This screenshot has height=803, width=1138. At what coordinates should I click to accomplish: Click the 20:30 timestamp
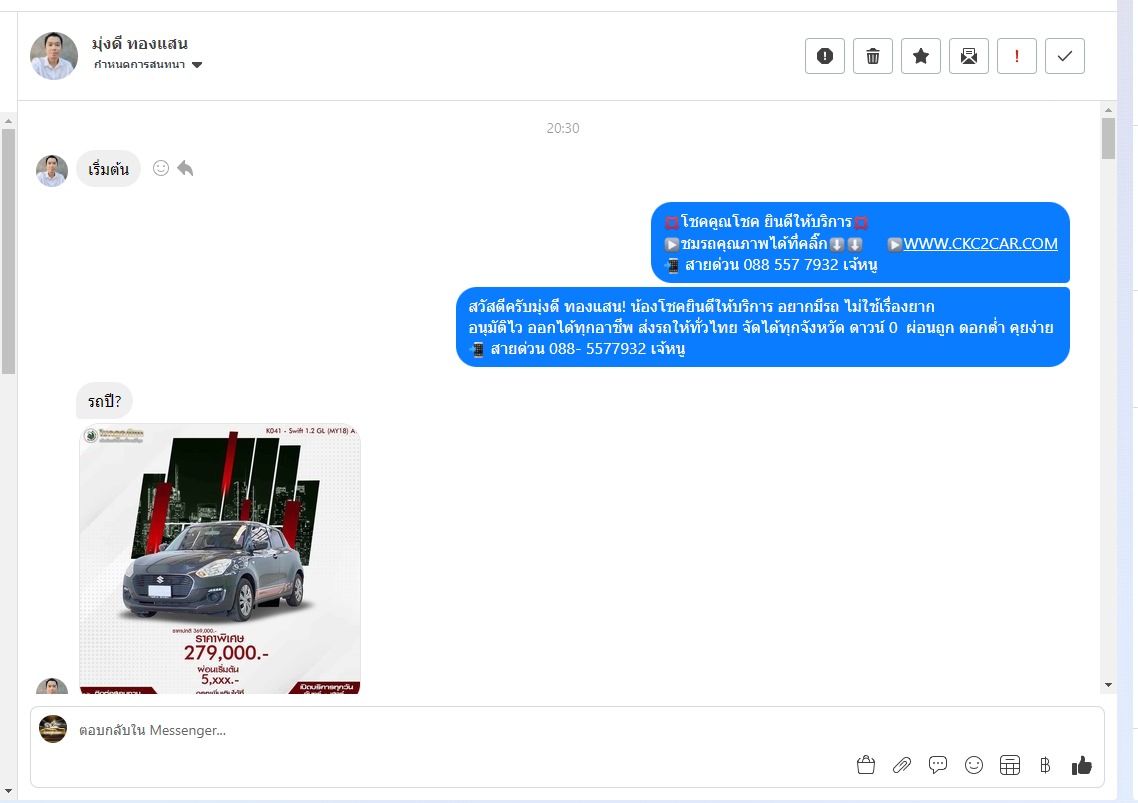pyautogui.click(x=563, y=129)
